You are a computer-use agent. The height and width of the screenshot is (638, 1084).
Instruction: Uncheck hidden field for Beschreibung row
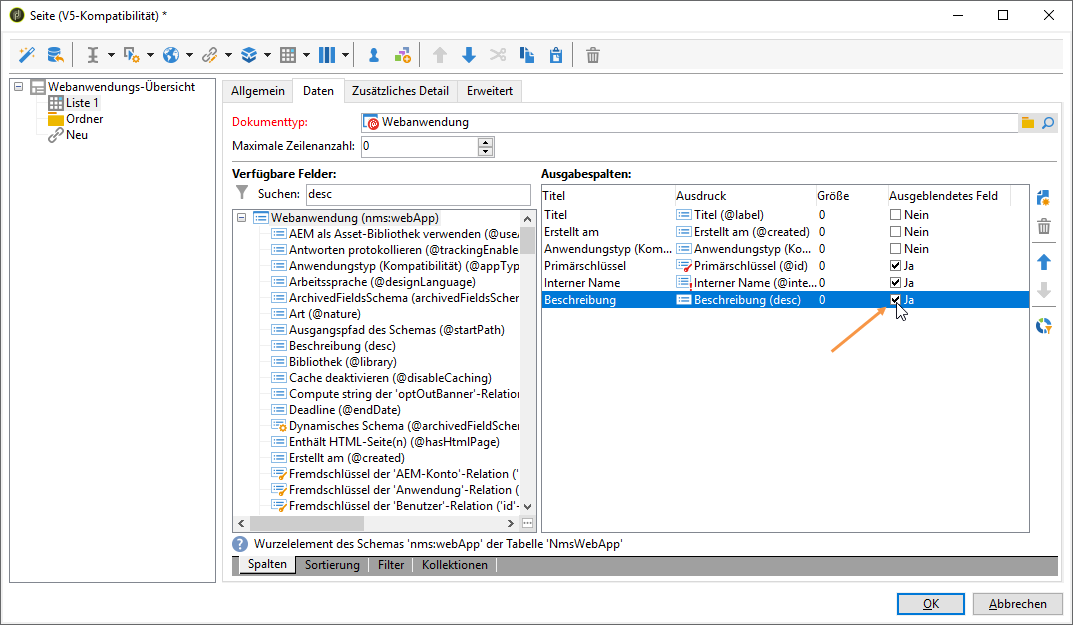click(895, 299)
